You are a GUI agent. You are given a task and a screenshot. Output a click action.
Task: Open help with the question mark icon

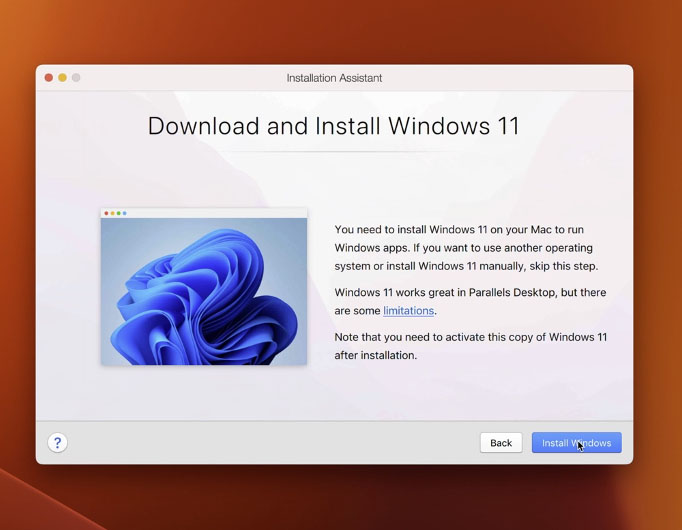point(57,443)
